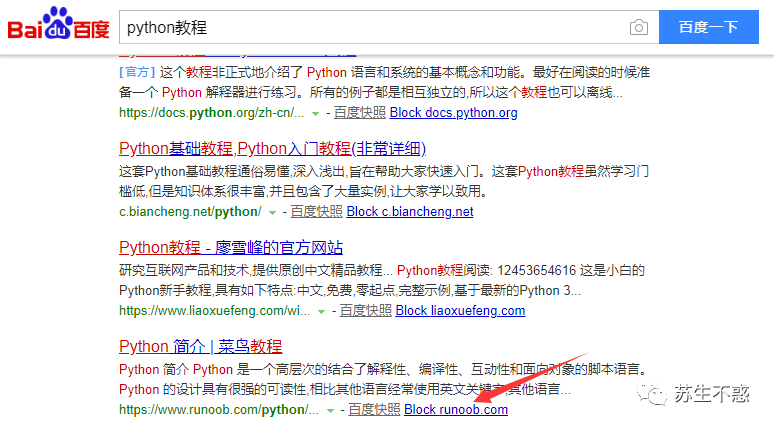Open Python 简介 | 菜鸟教程 result title
Image resolution: width=774 pixels, height=427 pixels.
coord(200,347)
